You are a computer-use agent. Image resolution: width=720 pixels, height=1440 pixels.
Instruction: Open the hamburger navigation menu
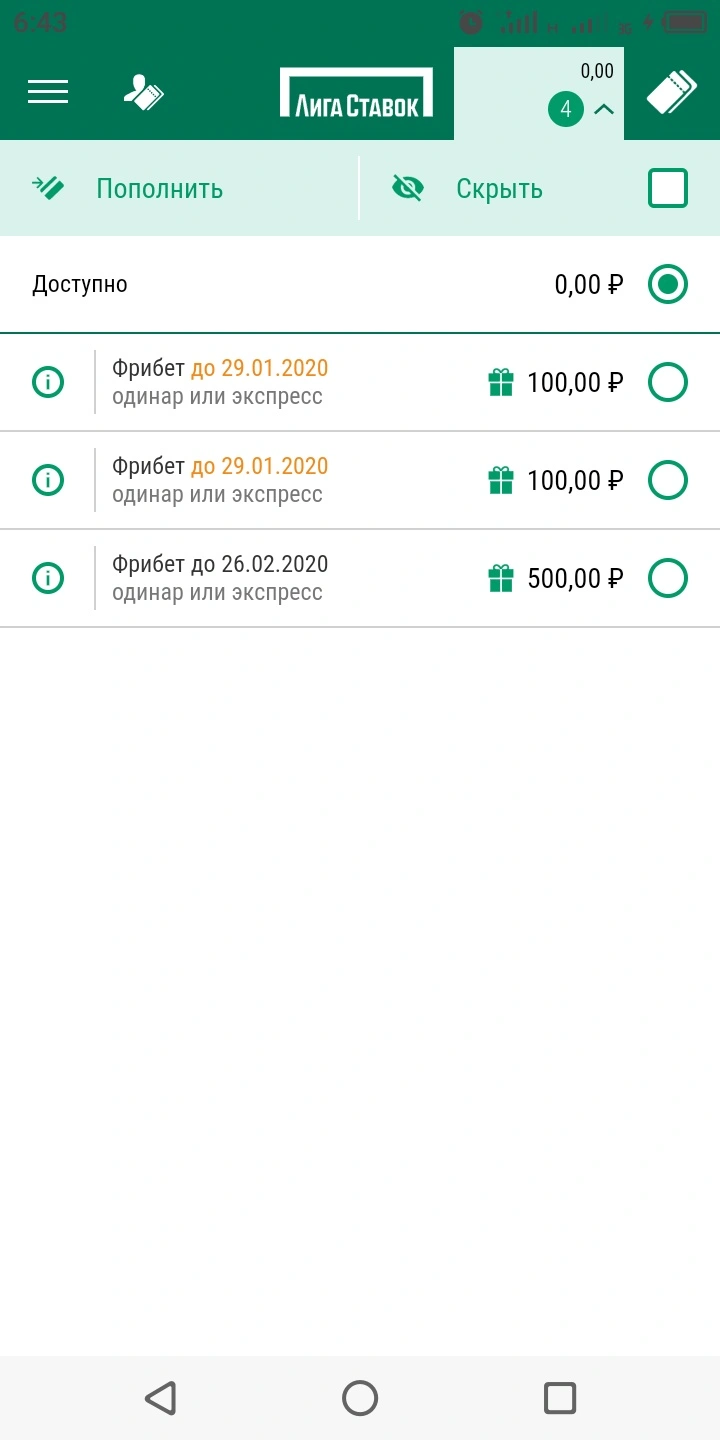click(48, 92)
